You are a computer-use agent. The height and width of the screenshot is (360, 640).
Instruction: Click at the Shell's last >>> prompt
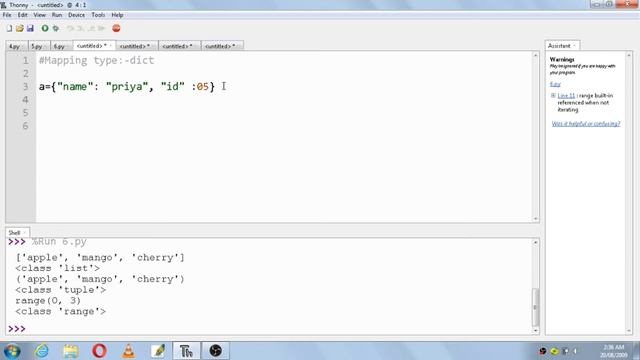point(17,329)
